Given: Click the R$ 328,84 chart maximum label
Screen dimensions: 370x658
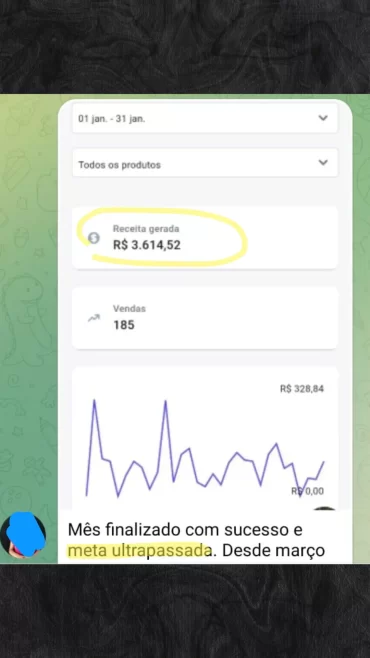Looking at the screenshot, I should pos(302,389).
